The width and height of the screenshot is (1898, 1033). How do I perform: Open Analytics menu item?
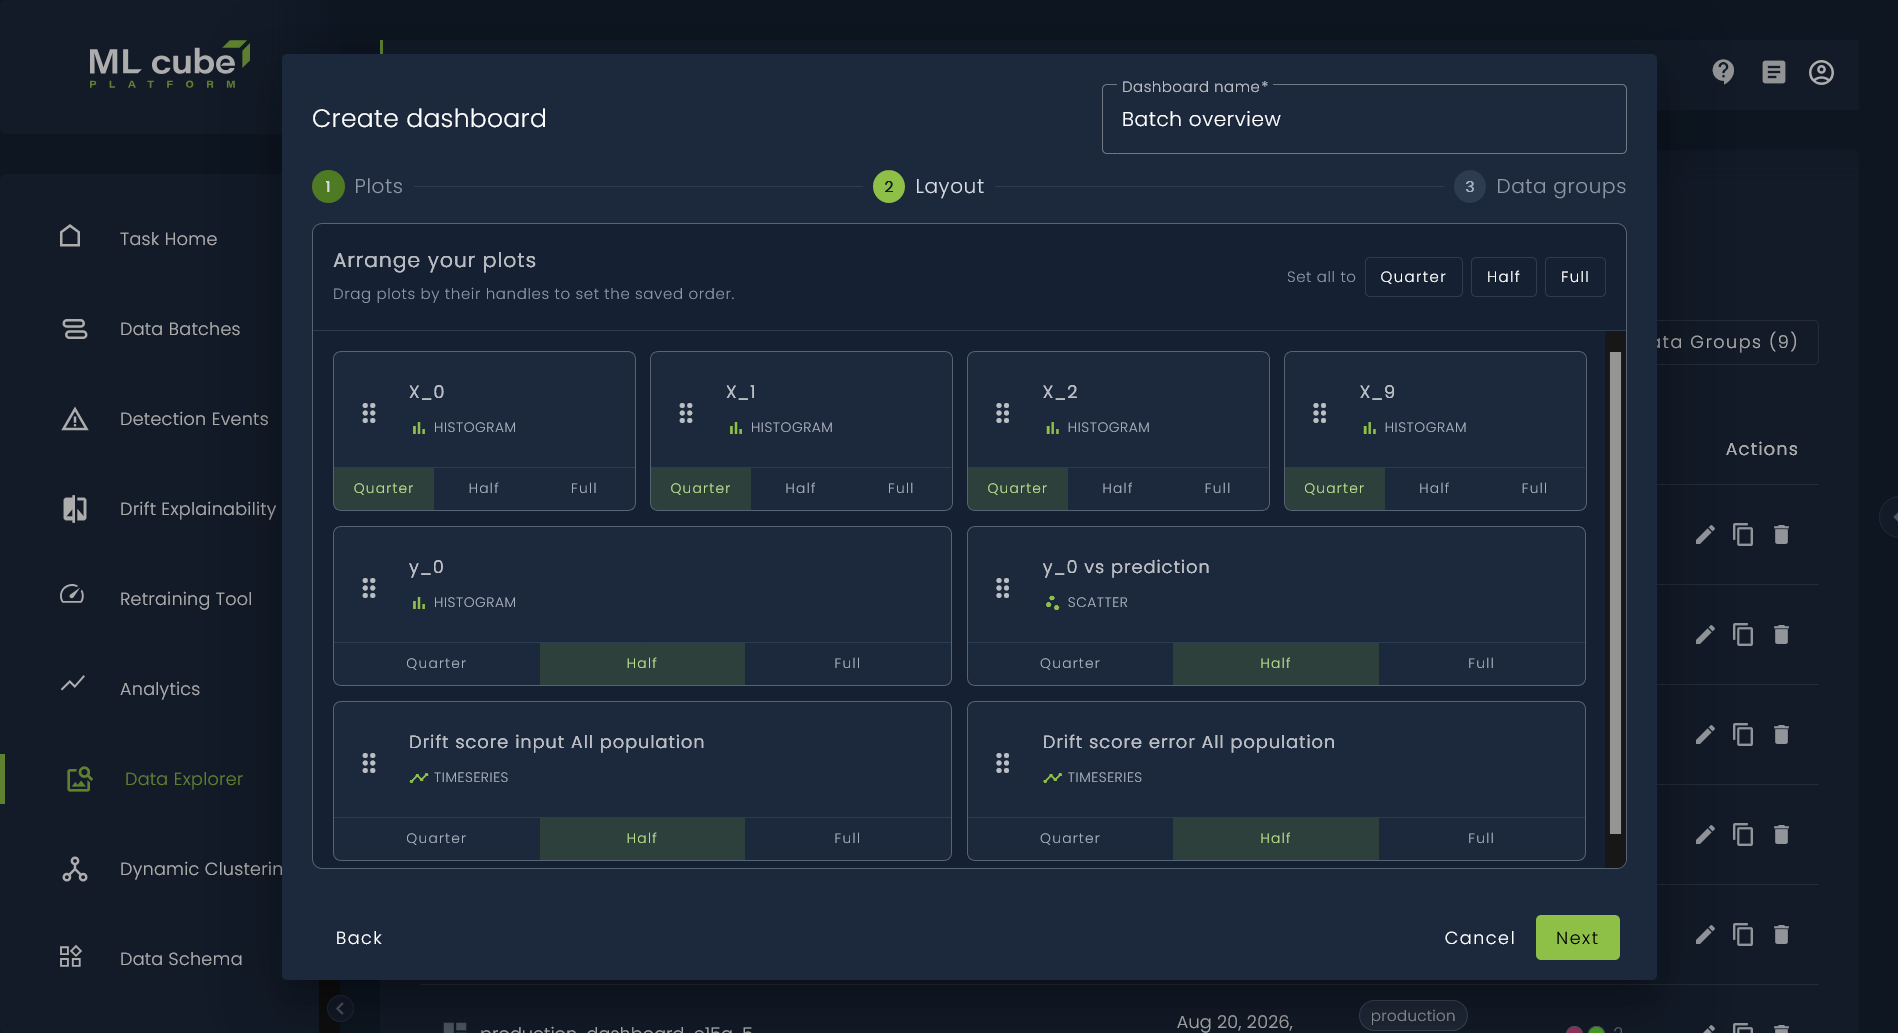[160, 689]
